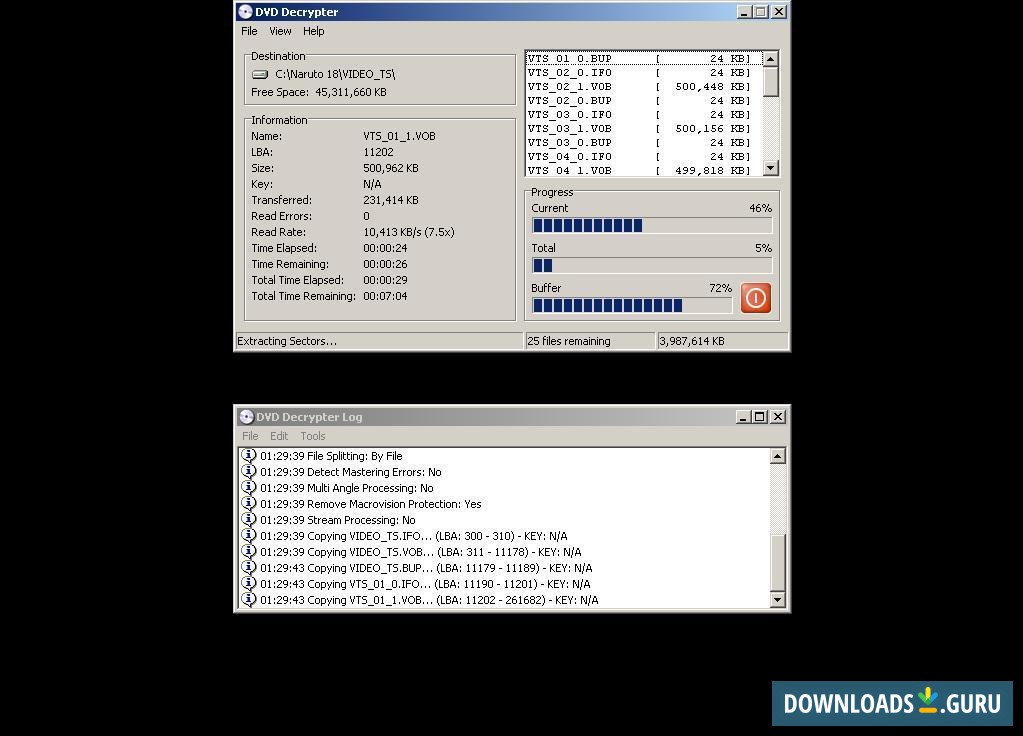Click info icon beside Stream Processing entry

pos(249,519)
